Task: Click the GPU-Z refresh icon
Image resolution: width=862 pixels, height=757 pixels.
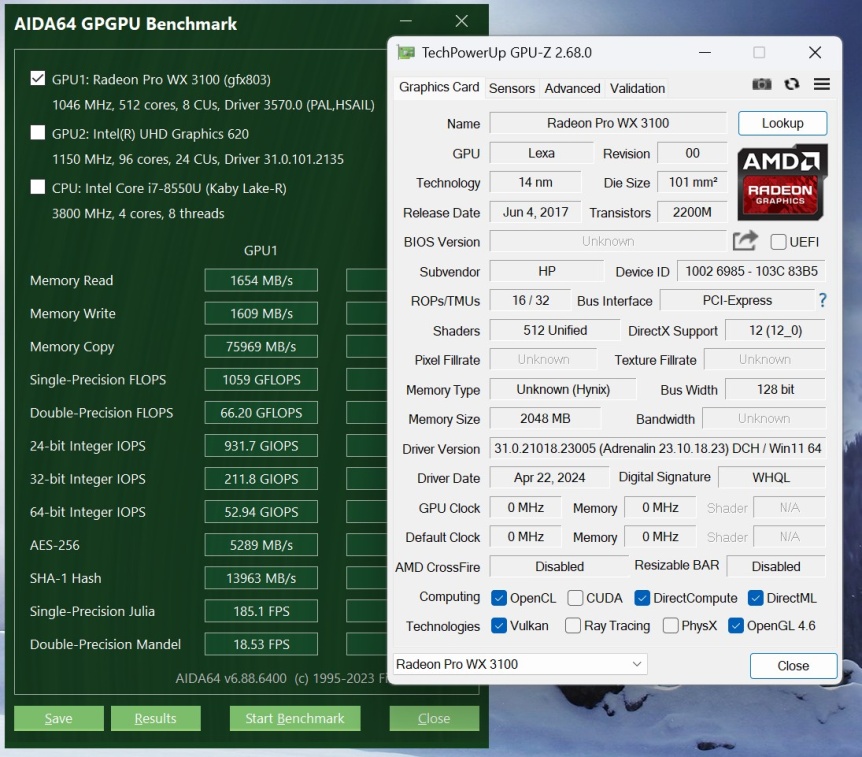Action: tap(792, 85)
